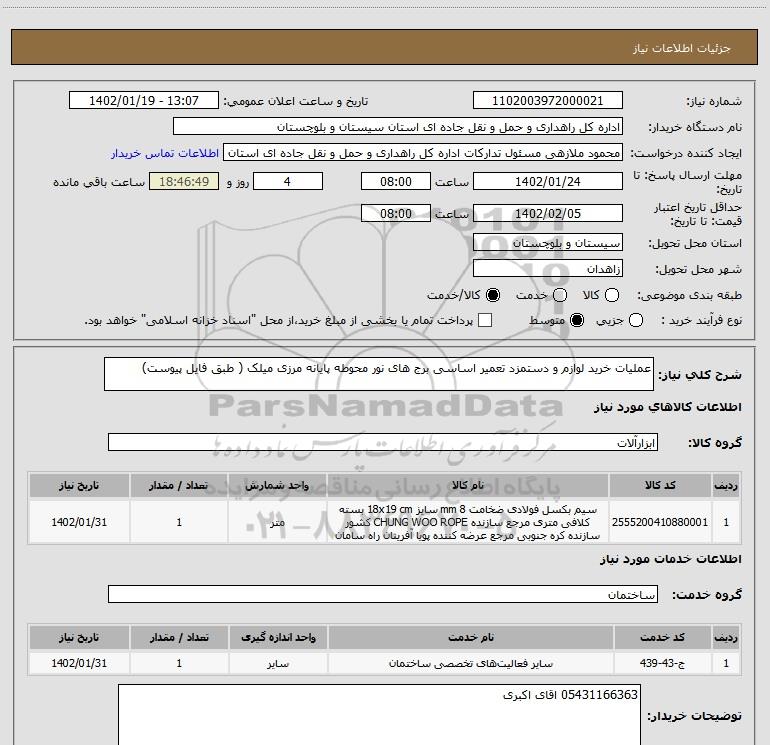Click the announcement date field 1402/01/19 - 13:07
The image size is (770, 745).
[143, 100]
